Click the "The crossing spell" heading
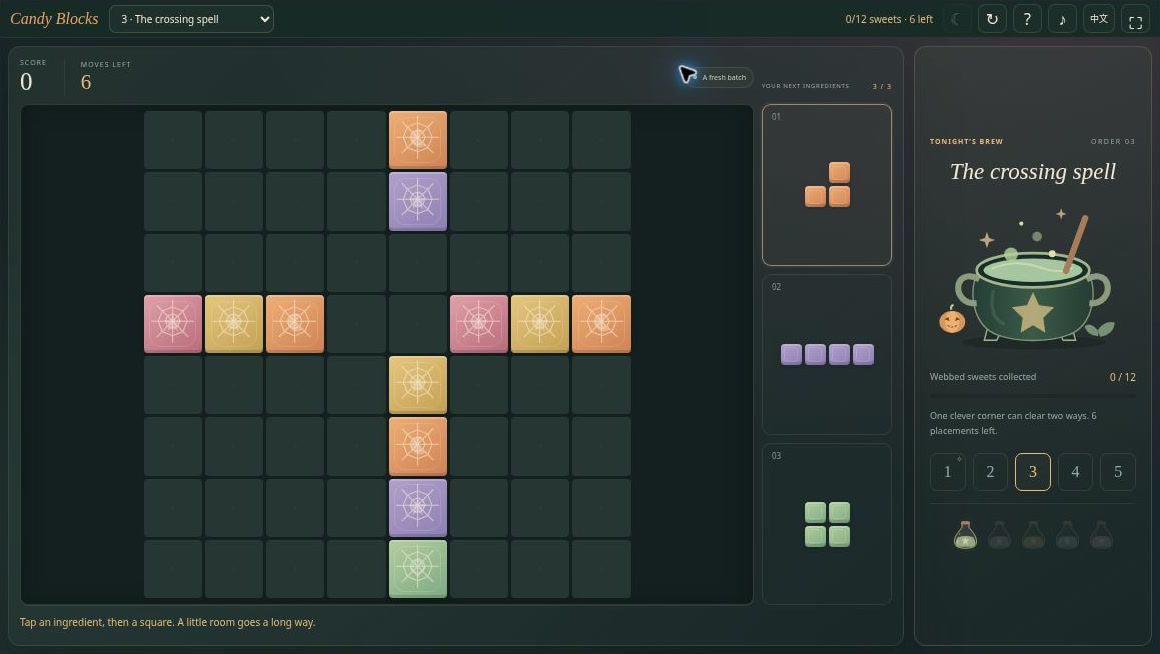This screenshot has width=1160, height=654. (1033, 172)
